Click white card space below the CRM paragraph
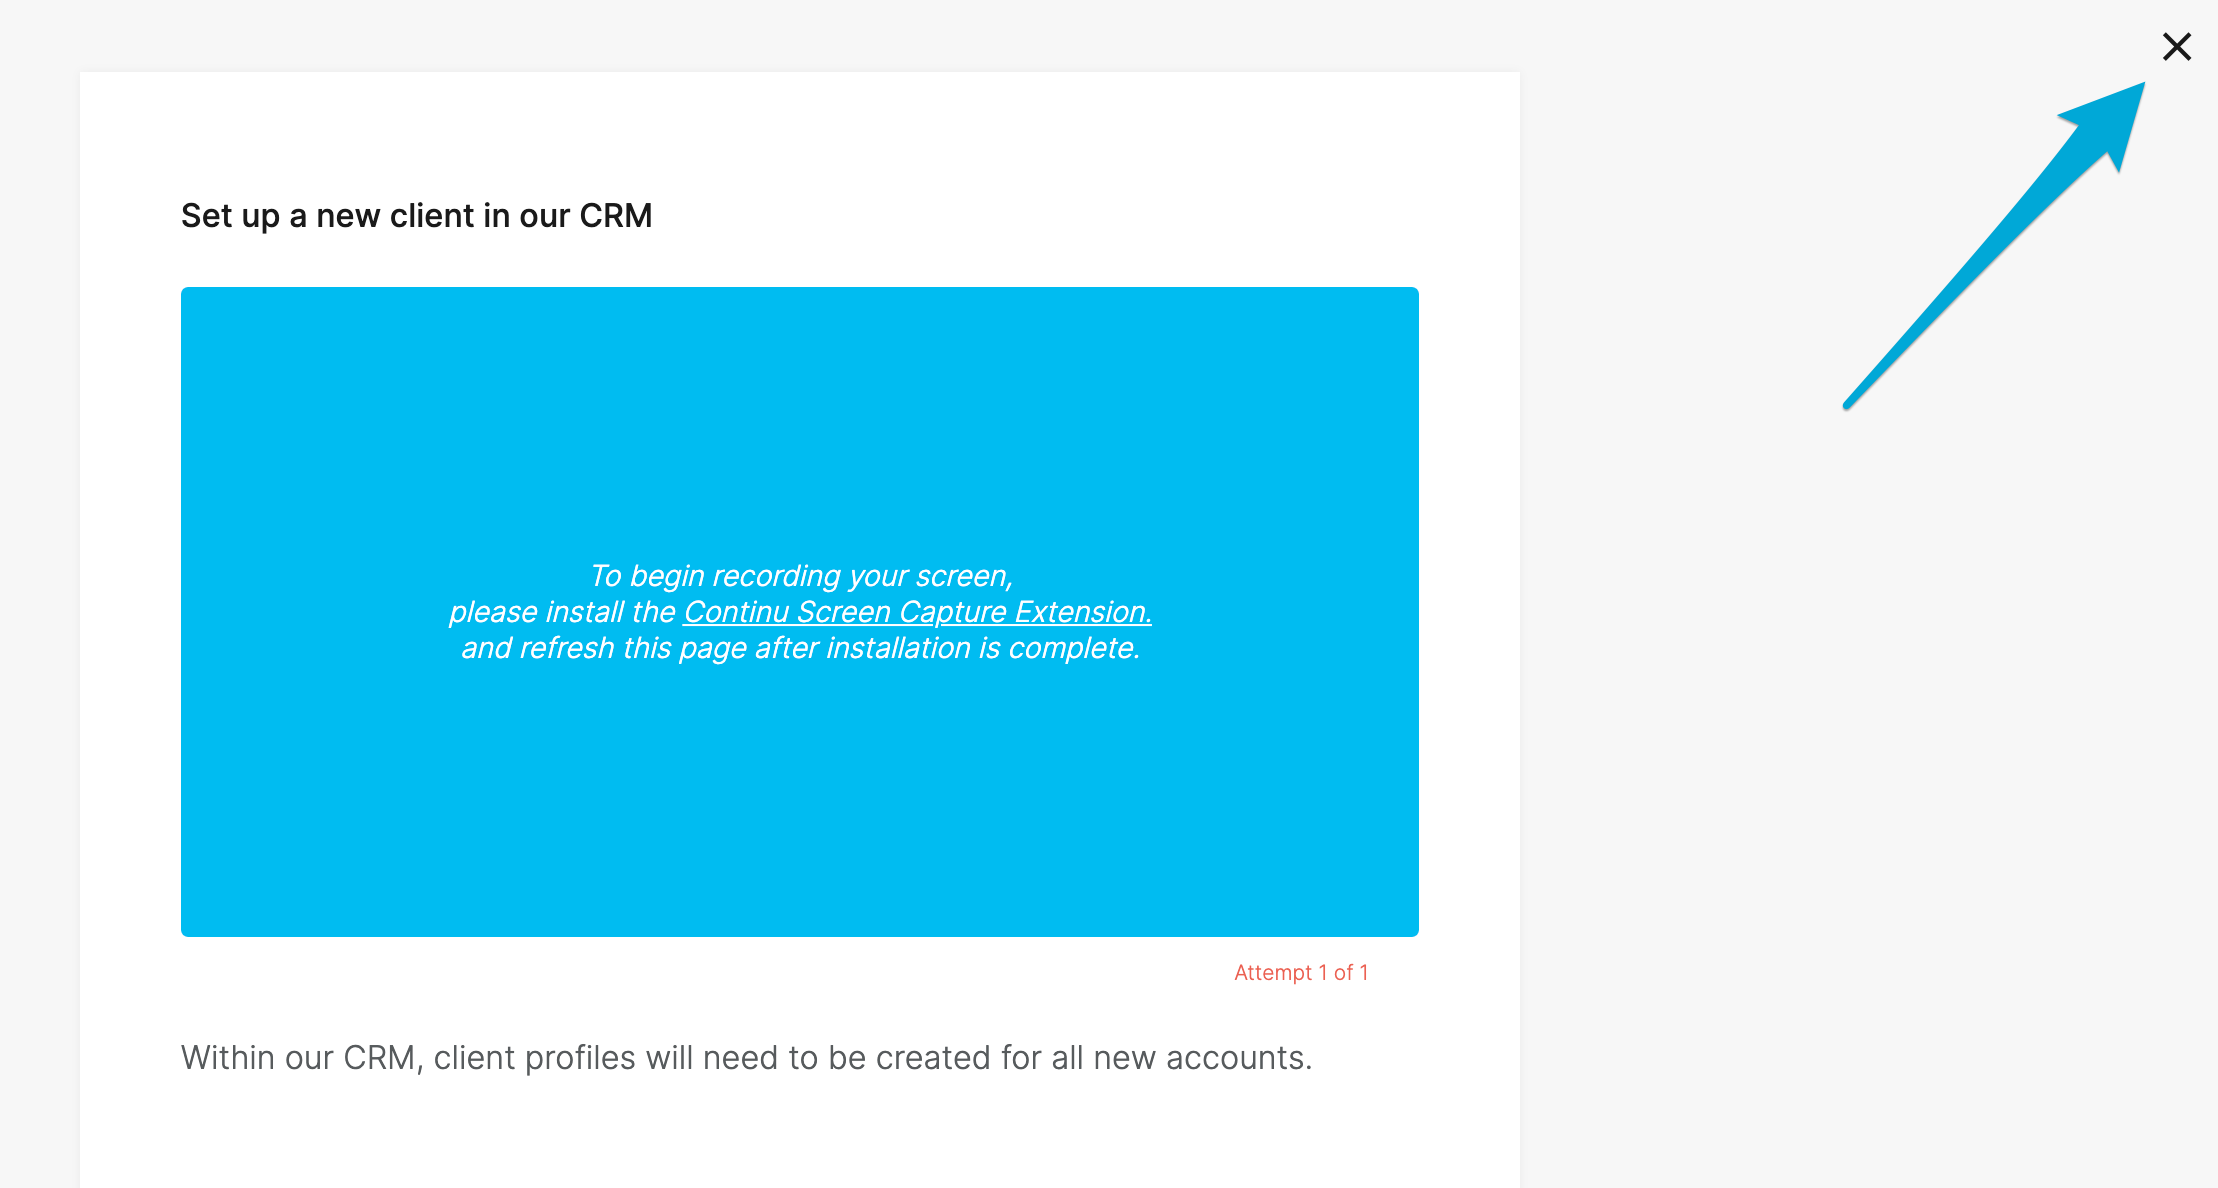Image resolution: width=2218 pixels, height=1188 pixels. pos(800,1135)
